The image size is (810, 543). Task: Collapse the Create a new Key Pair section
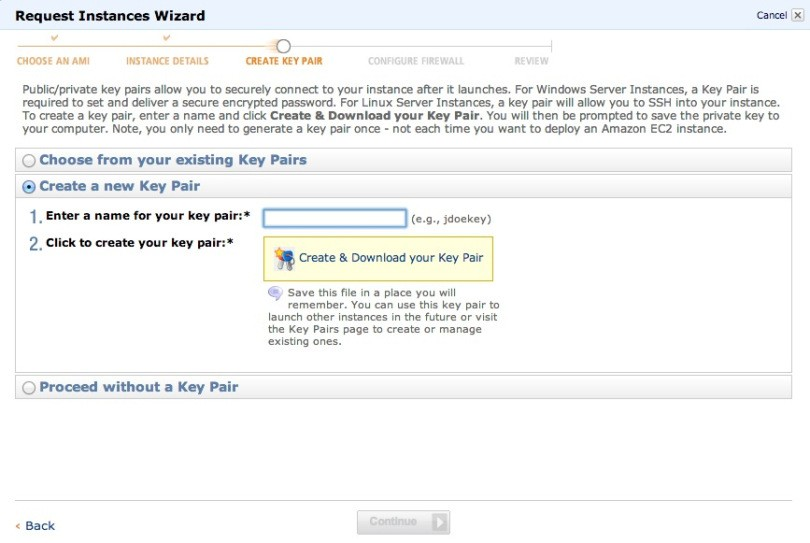tap(119, 186)
